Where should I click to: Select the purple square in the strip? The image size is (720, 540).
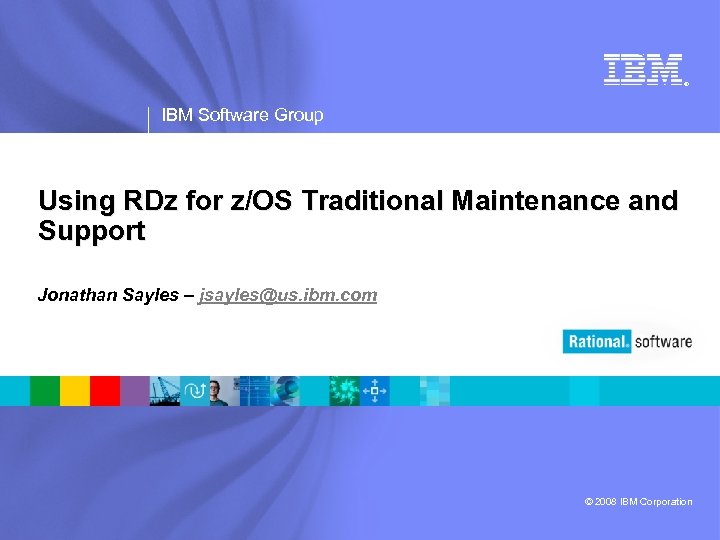(135, 391)
